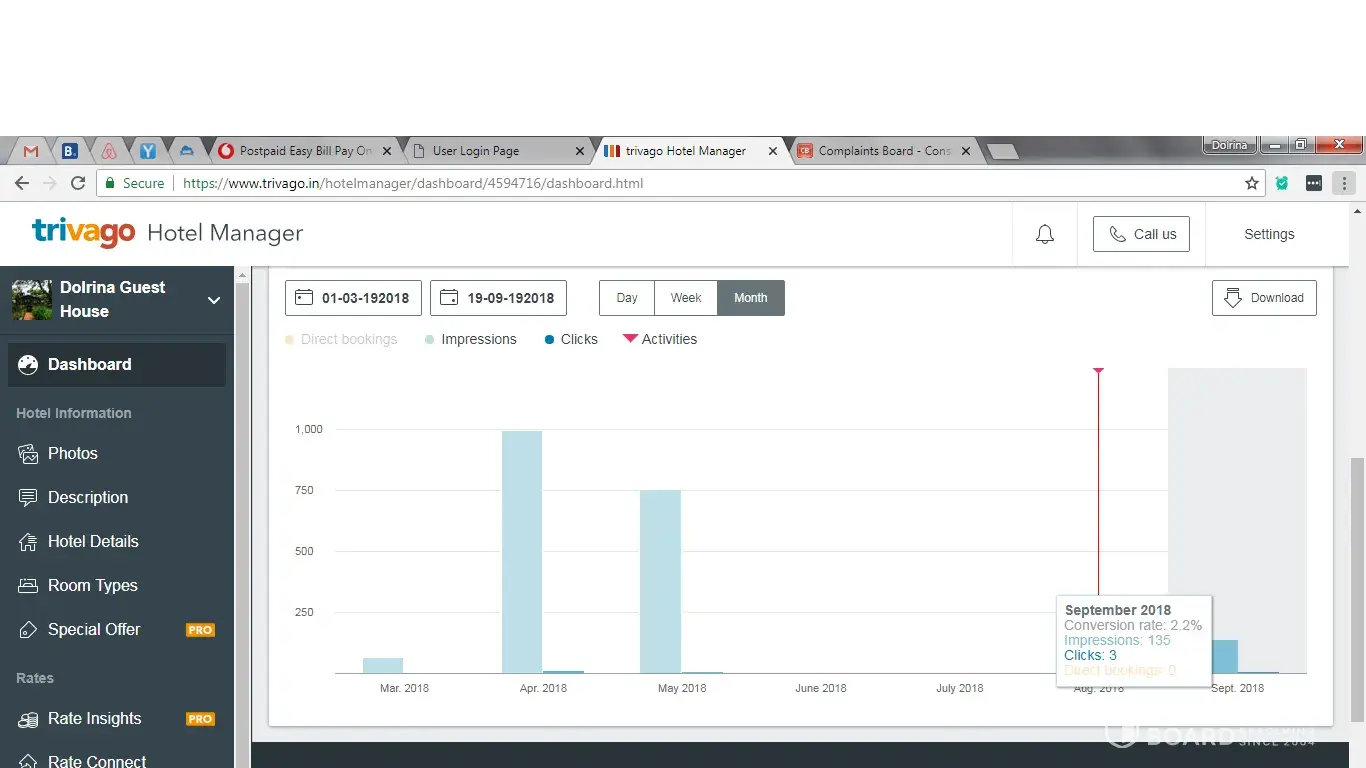Reload the page in browser

click(x=78, y=183)
